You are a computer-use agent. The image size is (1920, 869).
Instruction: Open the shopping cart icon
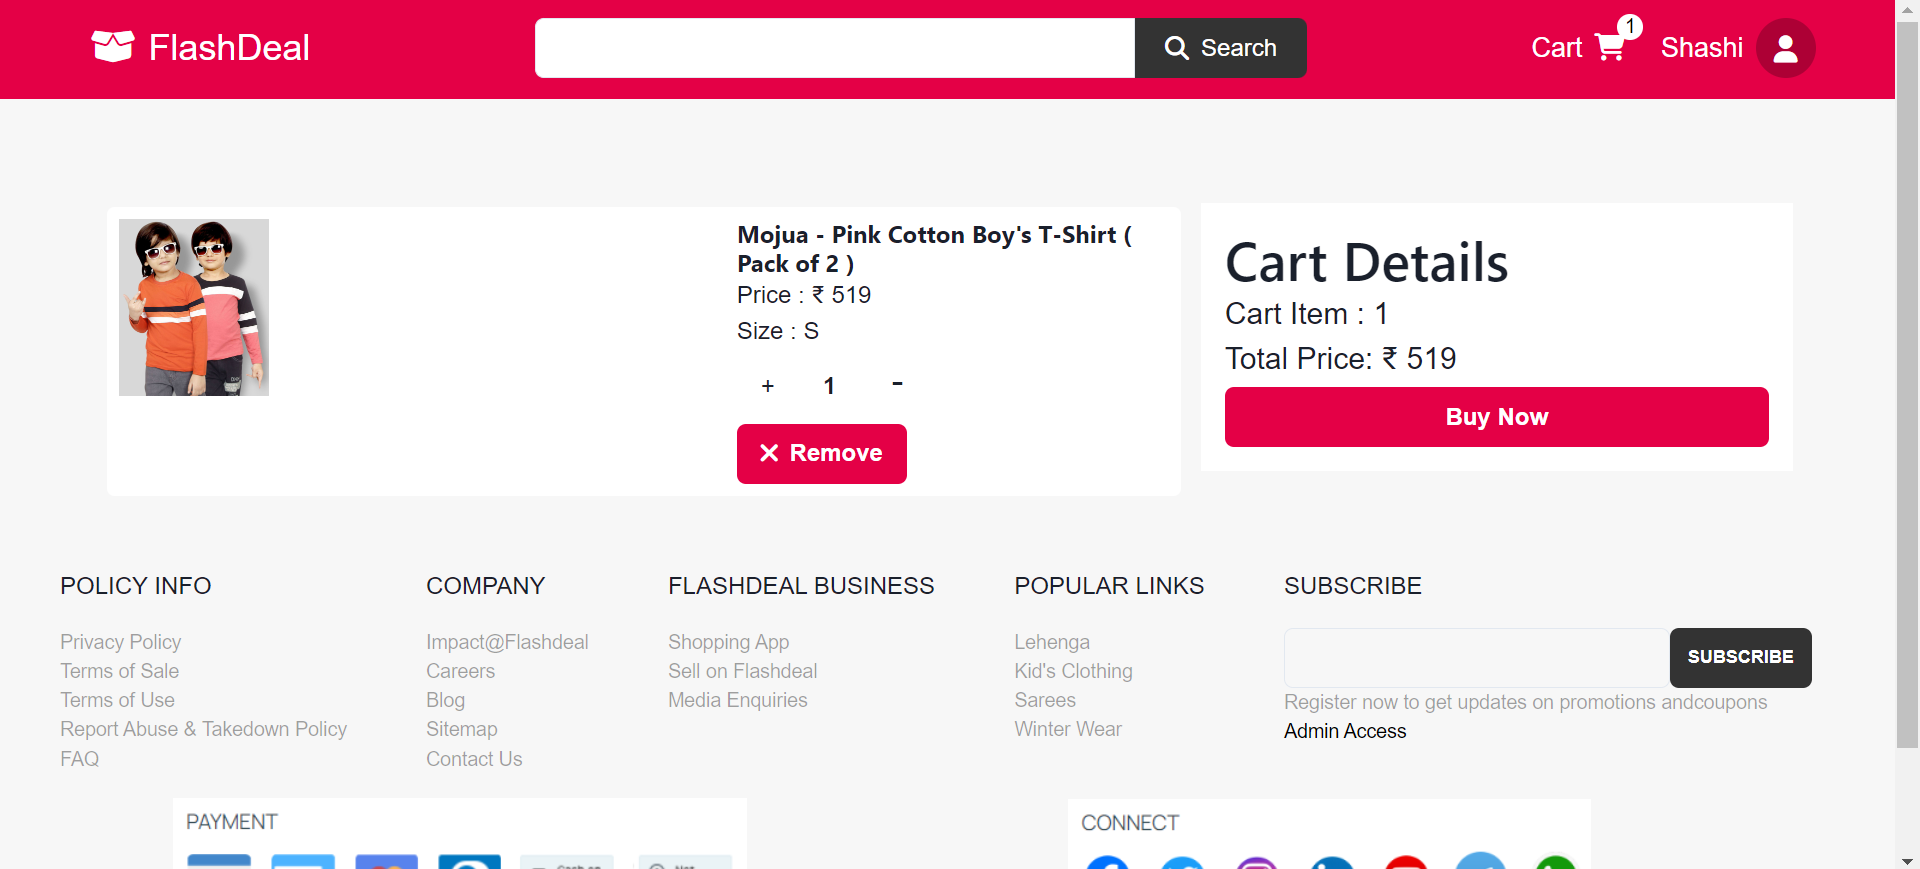point(1609,47)
